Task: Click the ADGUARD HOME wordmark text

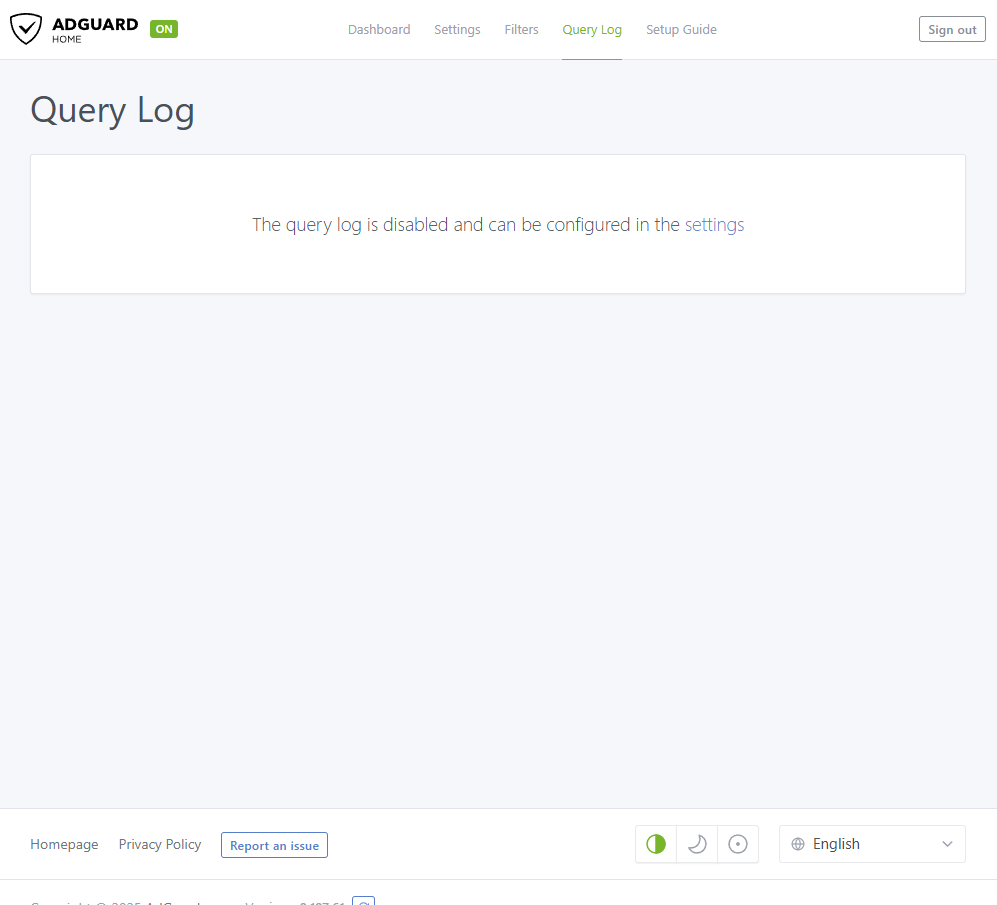Action: 95,30
